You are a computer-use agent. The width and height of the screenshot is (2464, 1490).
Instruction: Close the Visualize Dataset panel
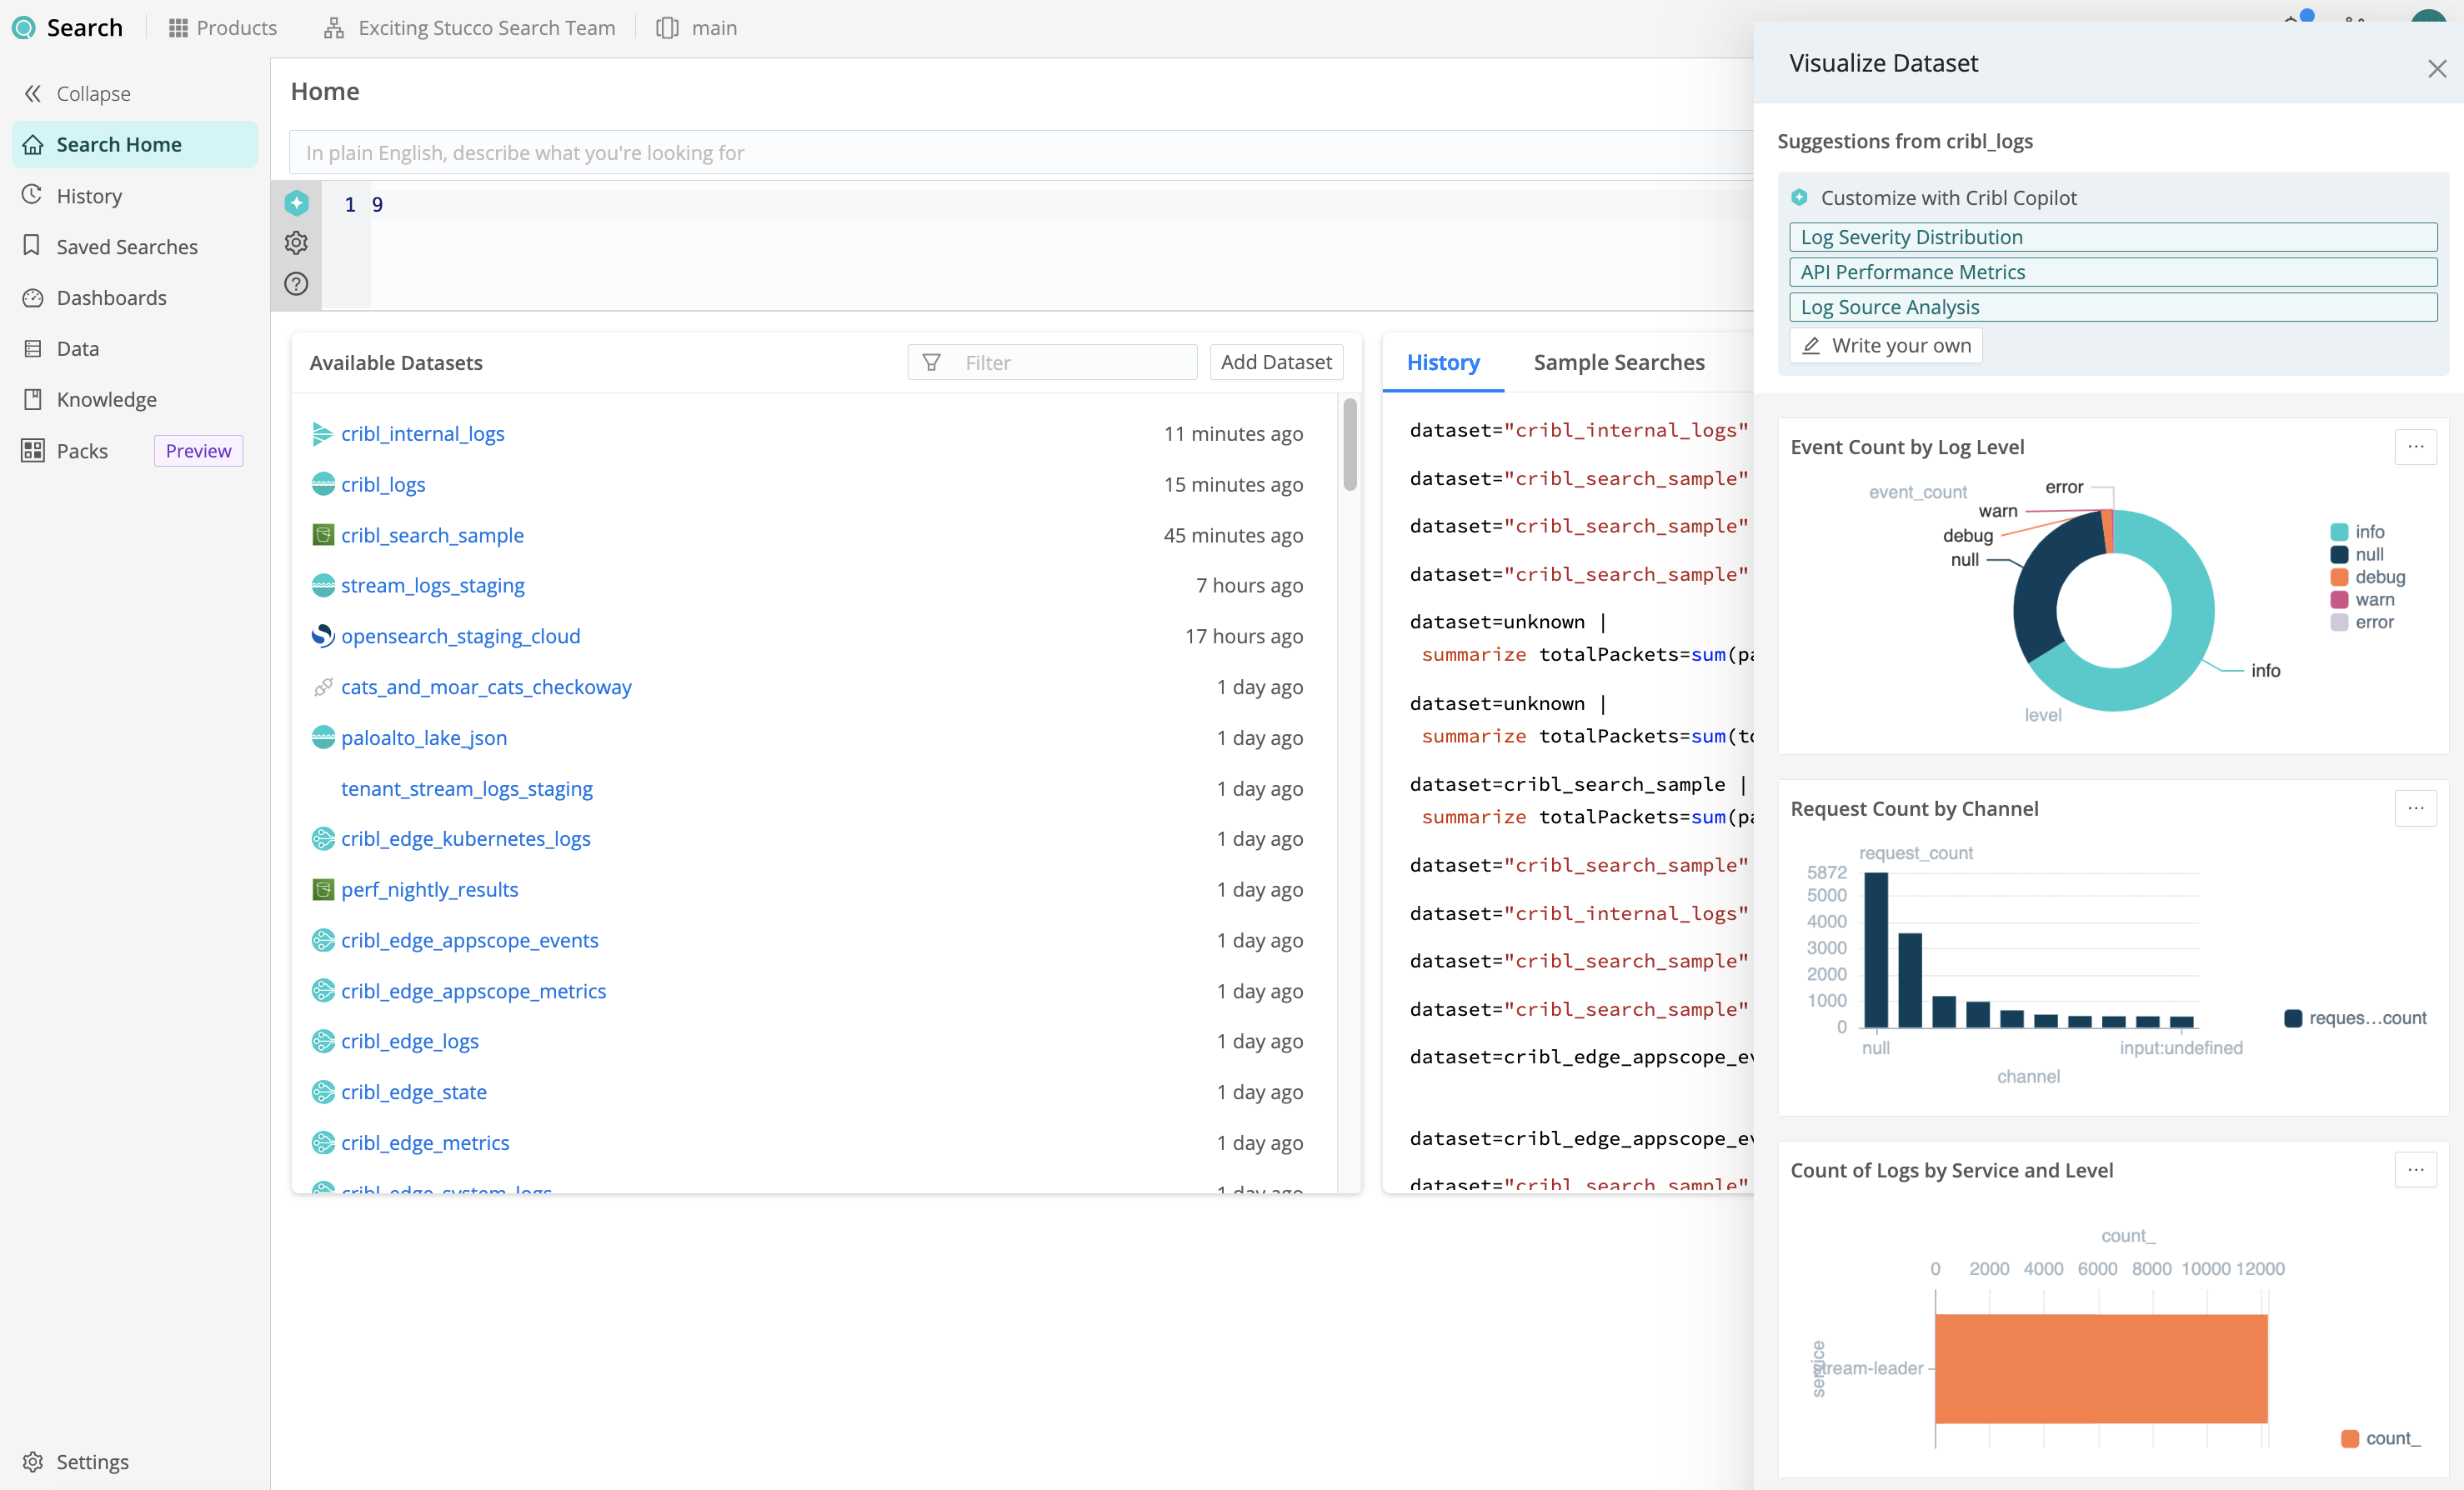click(x=2437, y=68)
